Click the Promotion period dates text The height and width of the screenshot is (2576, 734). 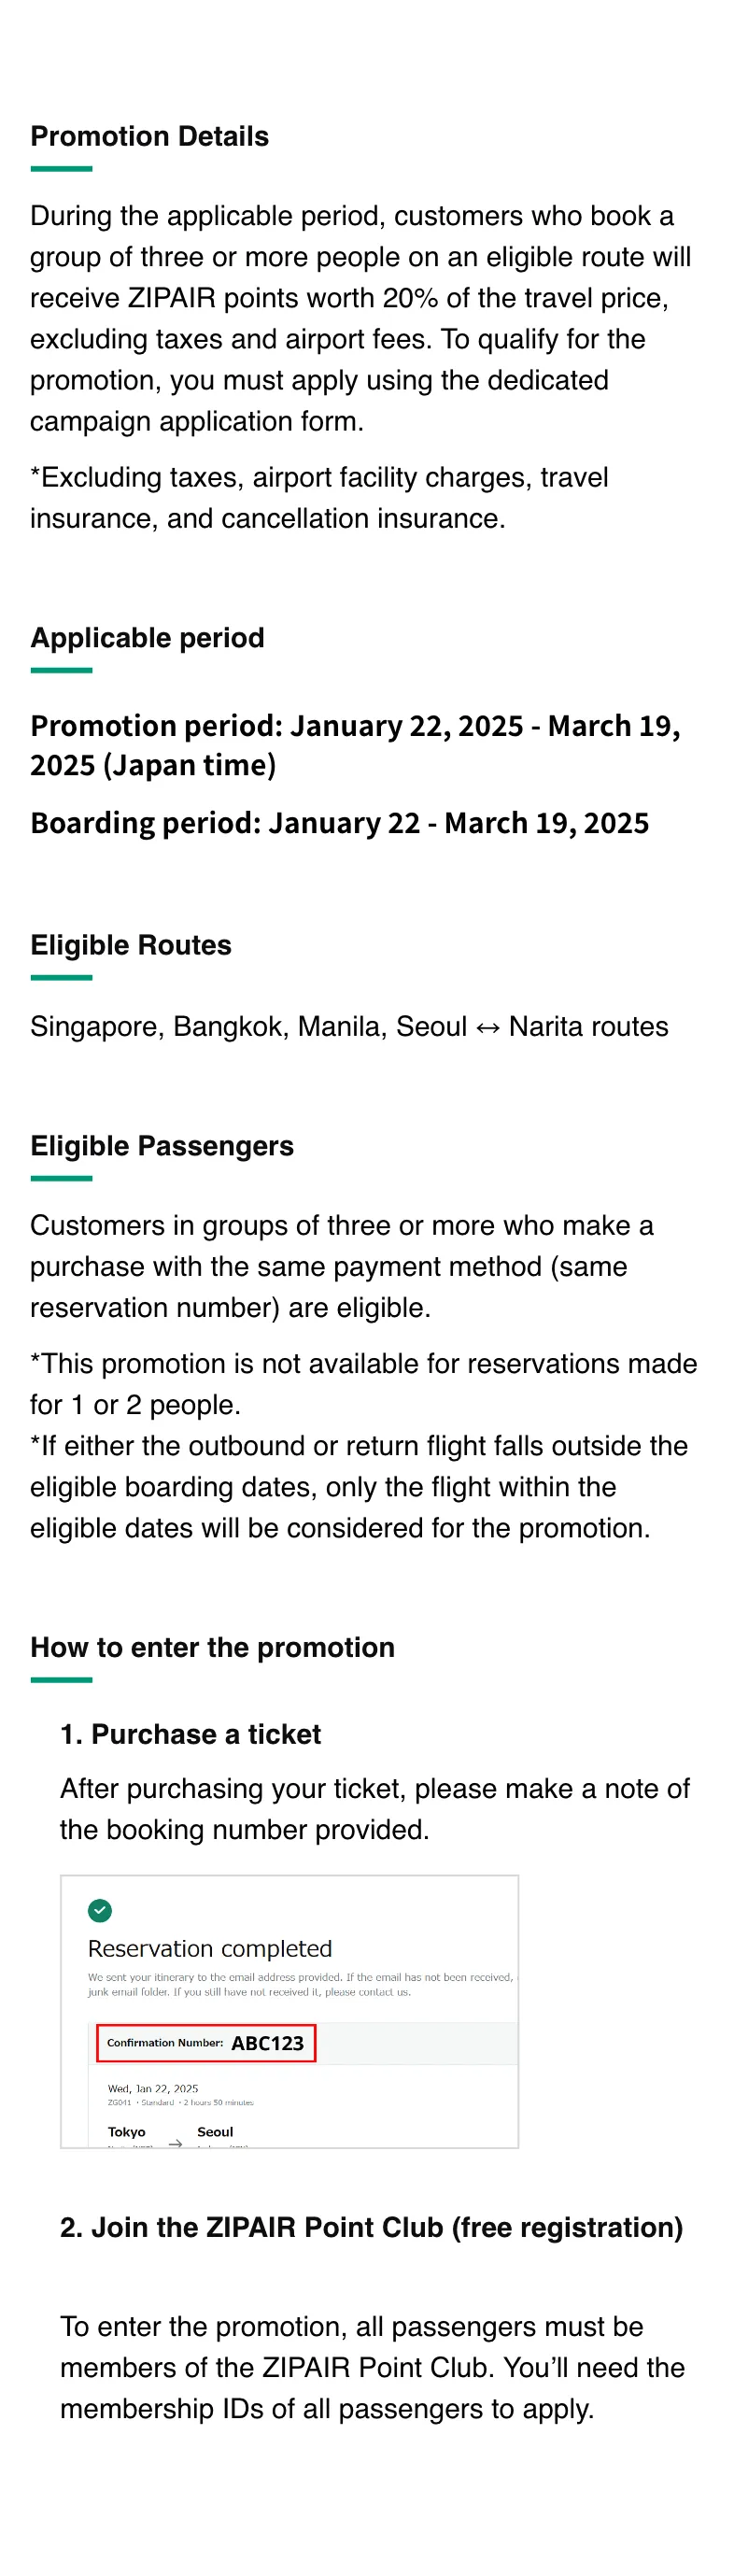[355, 745]
